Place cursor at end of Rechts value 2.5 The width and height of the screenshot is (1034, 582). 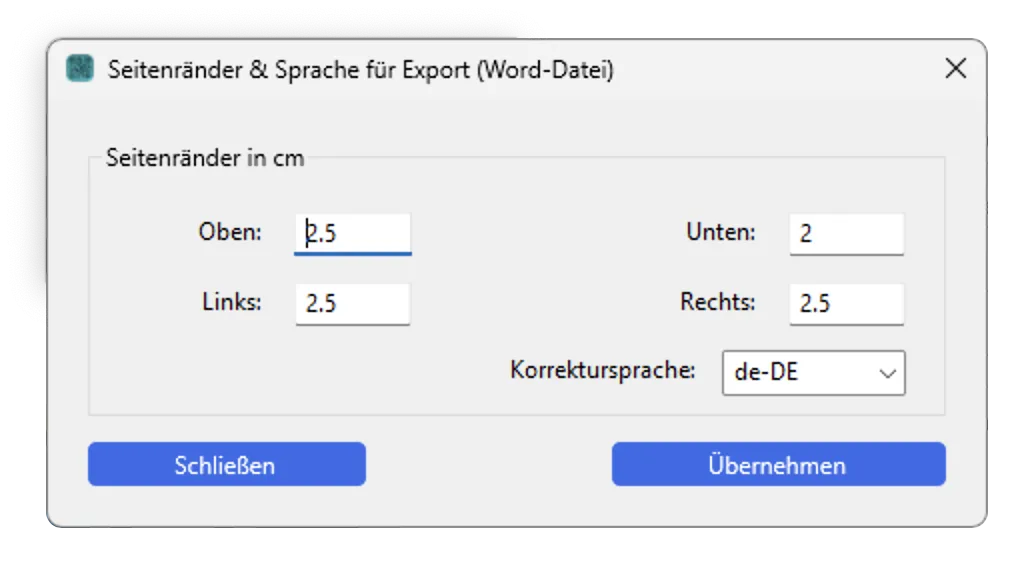831,304
